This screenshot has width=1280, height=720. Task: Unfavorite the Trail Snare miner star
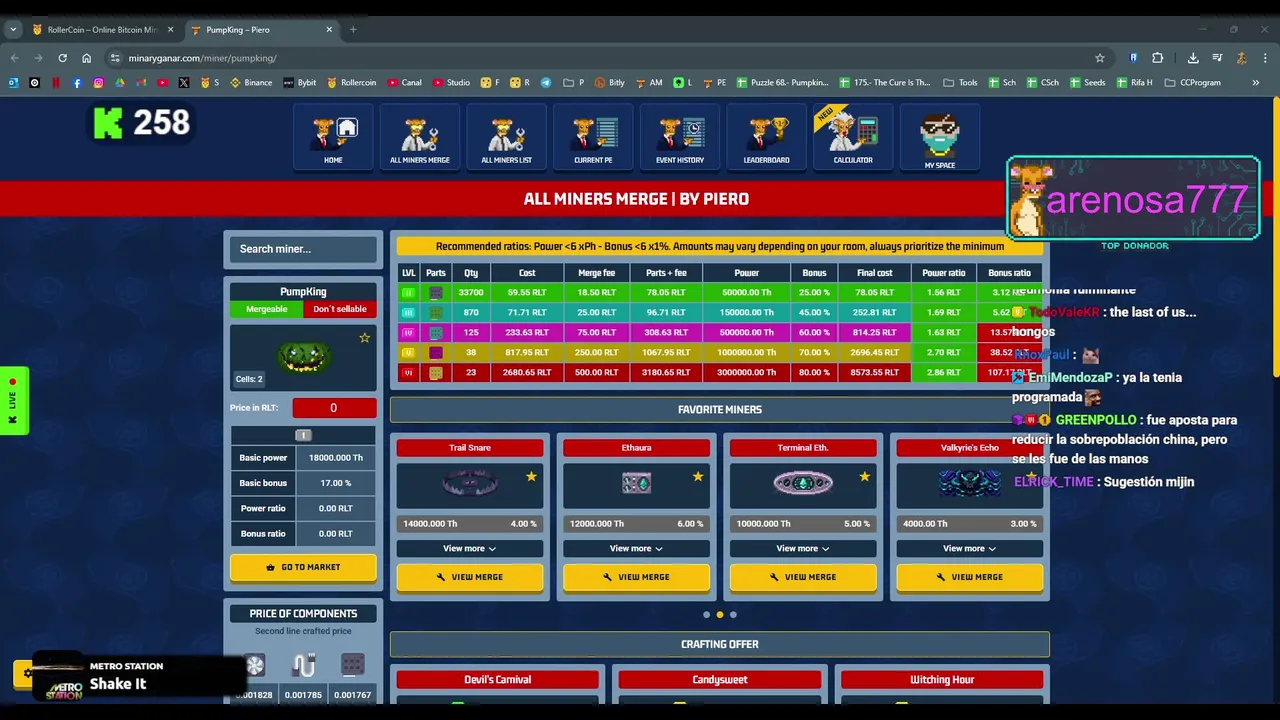531,477
